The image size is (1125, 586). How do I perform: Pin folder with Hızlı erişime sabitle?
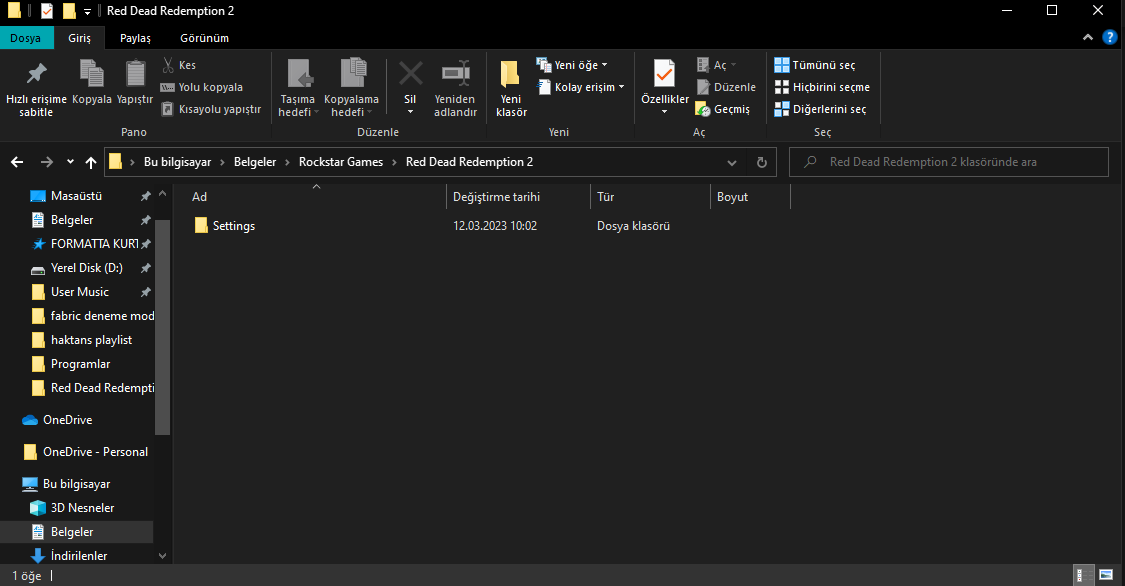point(36,88)
